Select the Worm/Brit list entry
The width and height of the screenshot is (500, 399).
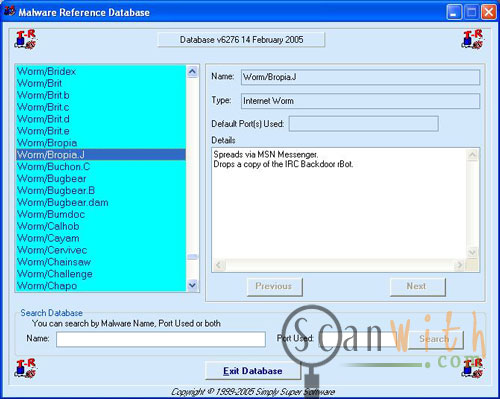click(101, 83)
